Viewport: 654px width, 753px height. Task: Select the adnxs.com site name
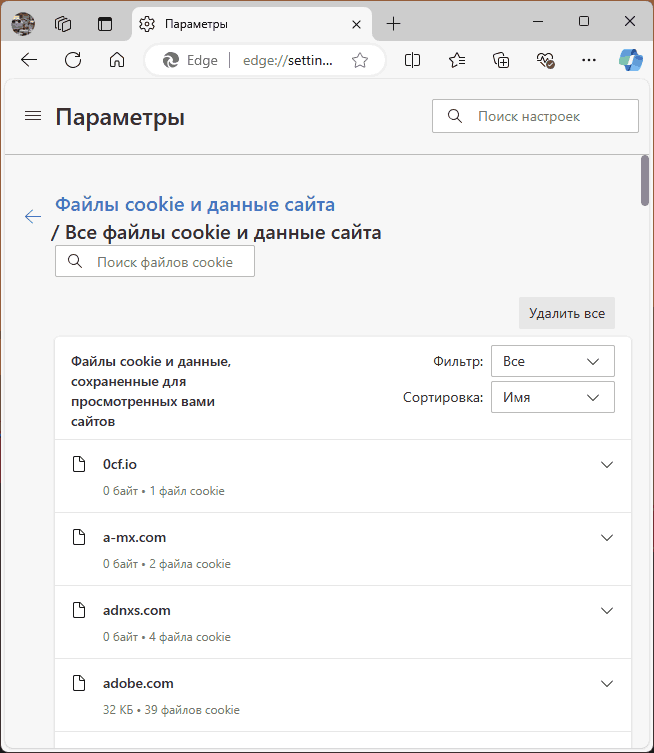pyautogui.click(x=136, y=610)
